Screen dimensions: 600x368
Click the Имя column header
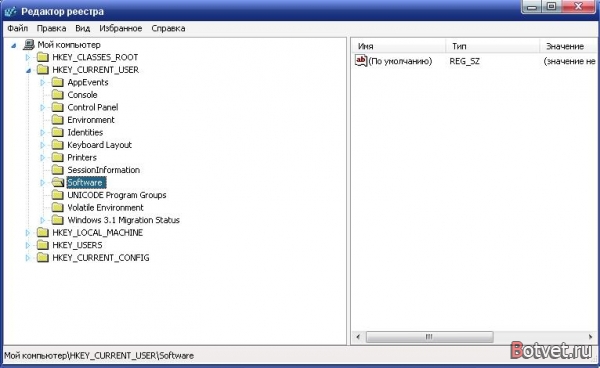[399, 46]
